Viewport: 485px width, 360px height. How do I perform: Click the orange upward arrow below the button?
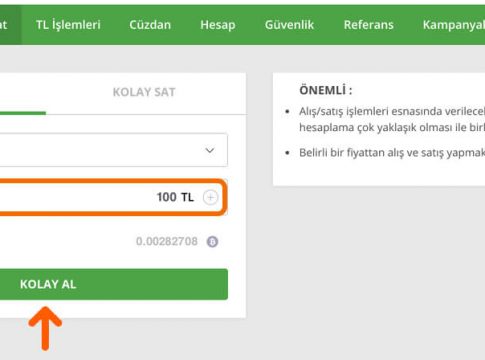[x=45, y=329]
